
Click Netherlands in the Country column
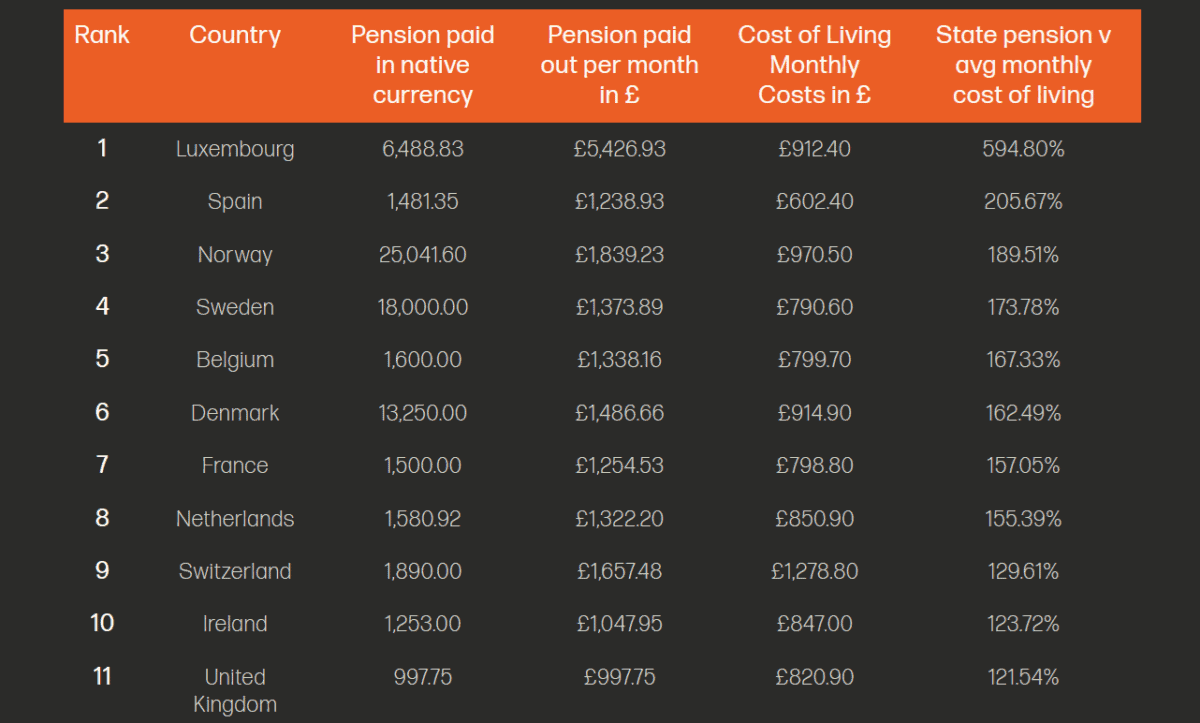pos(235,519)
